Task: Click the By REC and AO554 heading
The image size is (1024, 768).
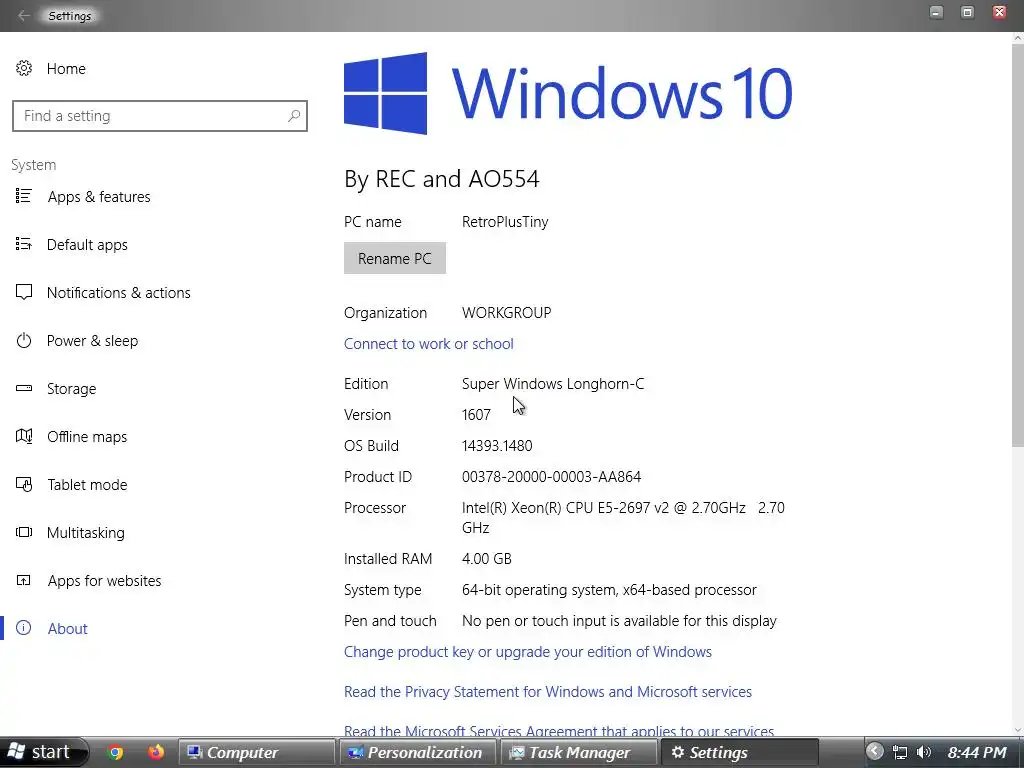Action: (441, 179)
